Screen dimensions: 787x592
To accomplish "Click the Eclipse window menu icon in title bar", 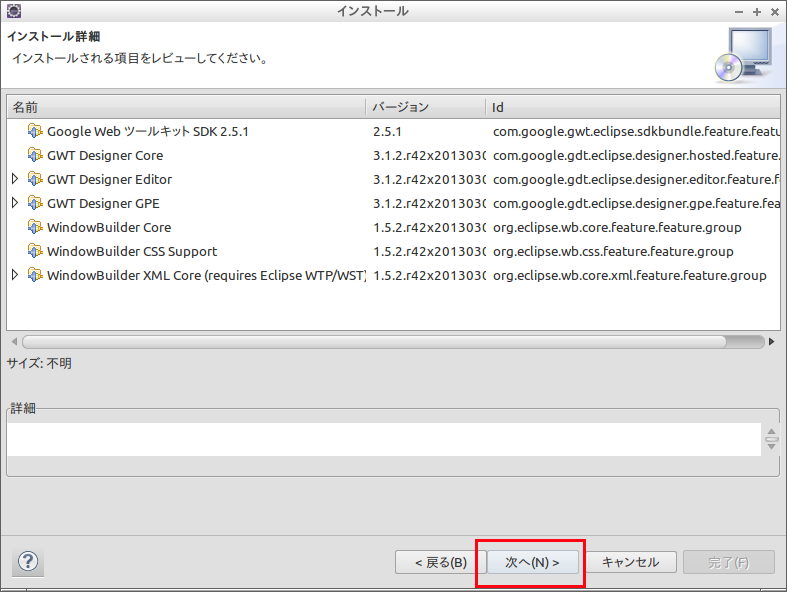I will 14,11.
